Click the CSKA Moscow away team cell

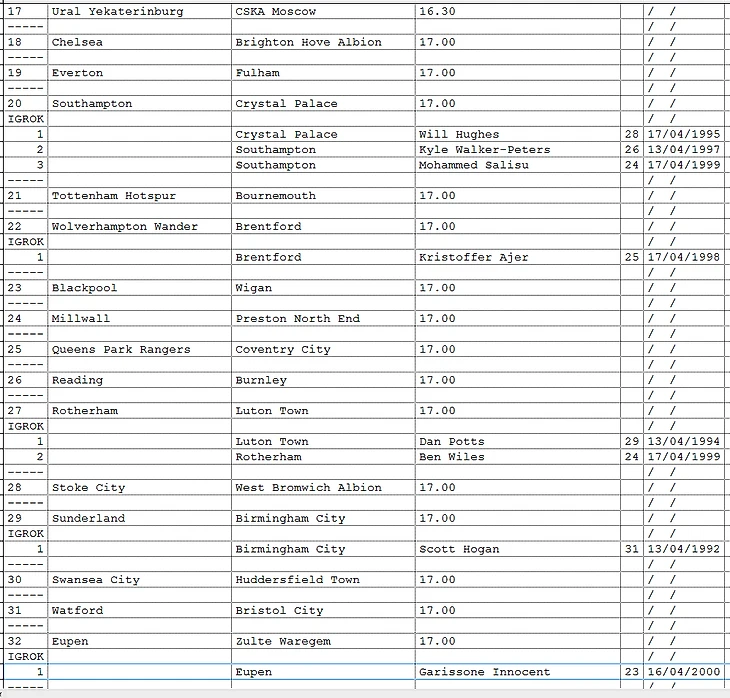(x=276, y=12)
